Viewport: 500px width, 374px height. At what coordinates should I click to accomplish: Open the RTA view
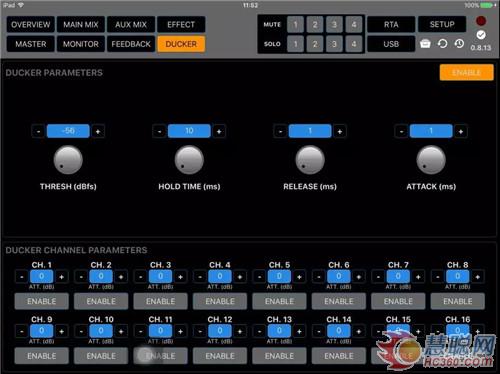pos(391,24)
